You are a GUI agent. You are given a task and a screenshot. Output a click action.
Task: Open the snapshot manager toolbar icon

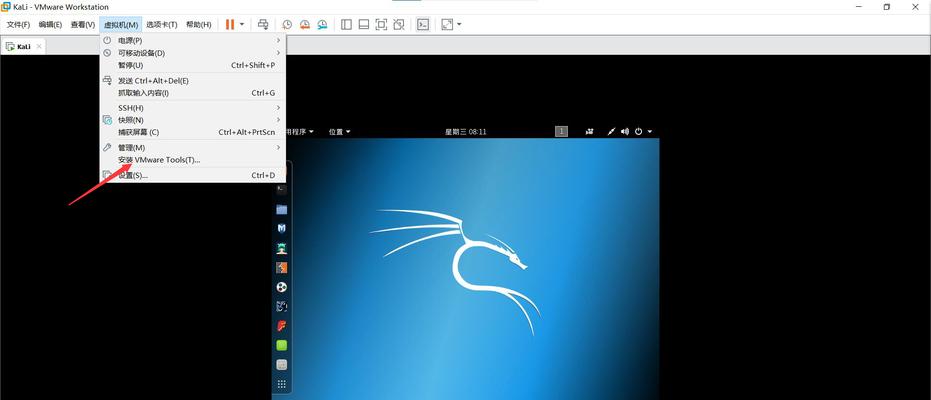(x=322, y=24)
